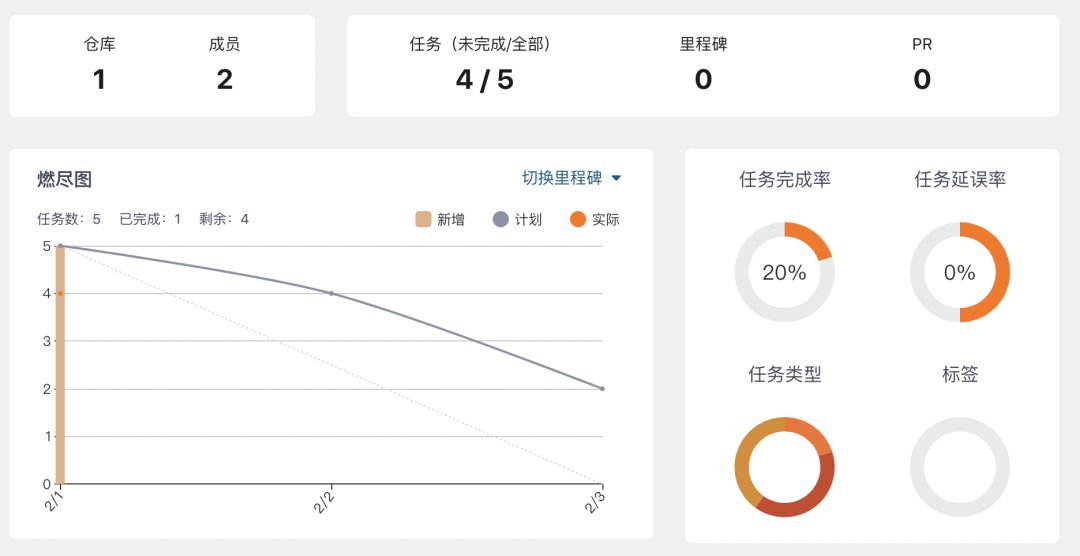Open the 仓库 count of 1
The width and height of the screenshot is (1080, 556).
(x=99, y=79)
